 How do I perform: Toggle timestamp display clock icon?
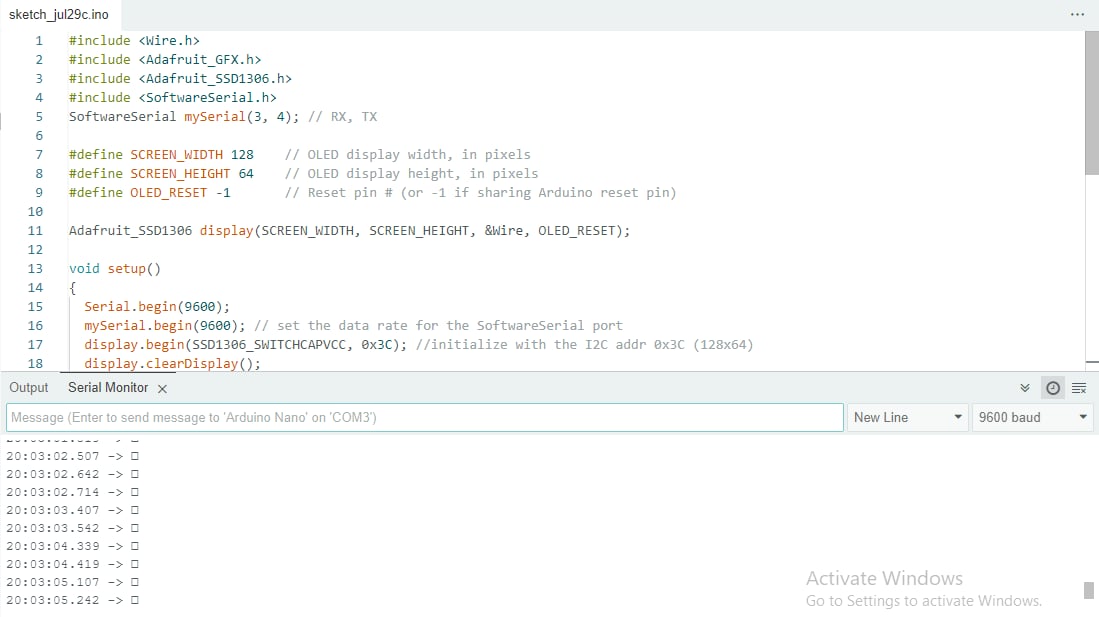(1052, 388)
